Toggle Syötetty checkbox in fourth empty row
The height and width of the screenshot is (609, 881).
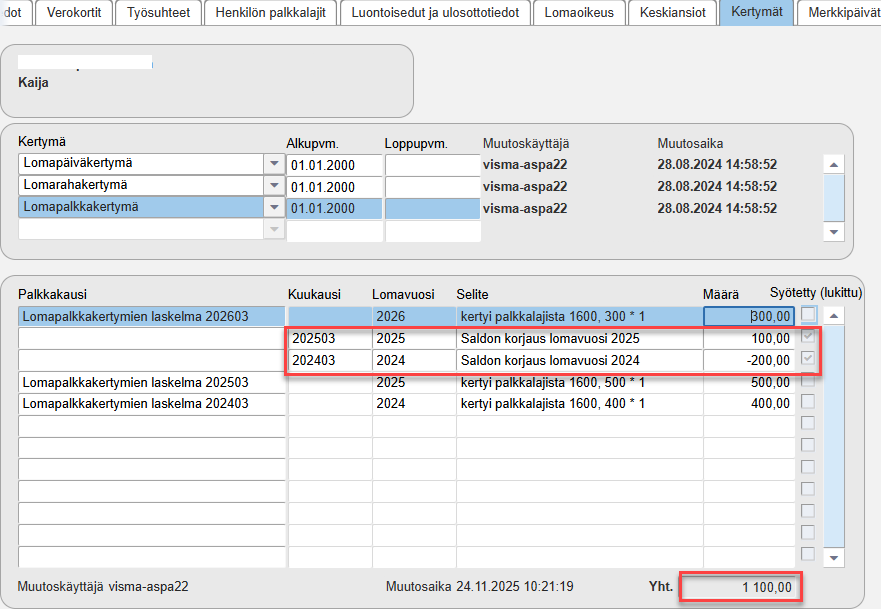[808, 489]
